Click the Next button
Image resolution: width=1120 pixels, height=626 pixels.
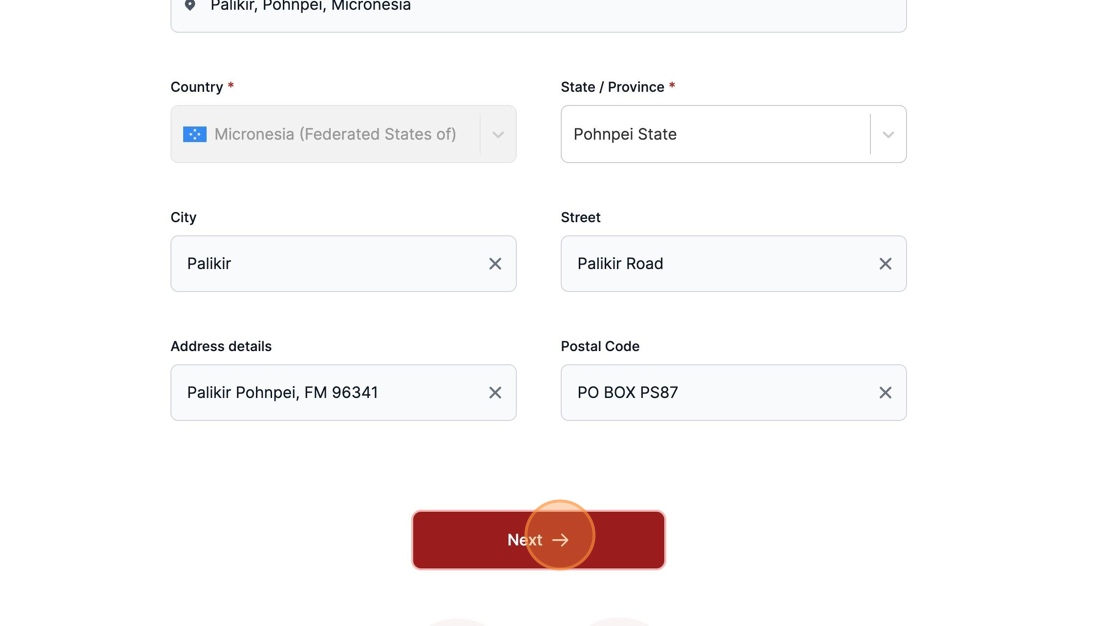point(539,540)
